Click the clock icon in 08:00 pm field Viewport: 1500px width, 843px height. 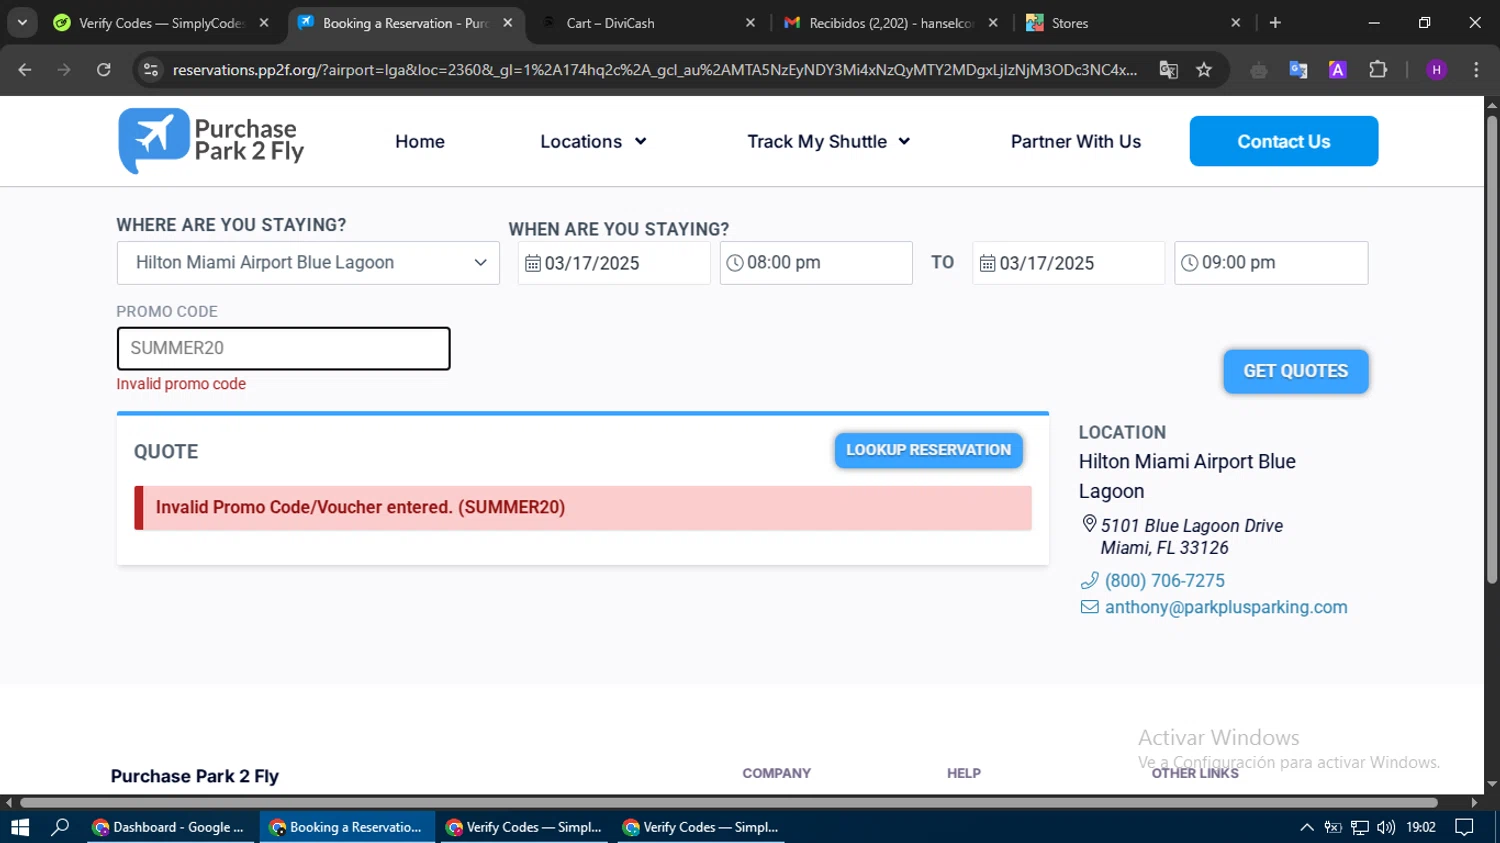[x=735, y=263]
